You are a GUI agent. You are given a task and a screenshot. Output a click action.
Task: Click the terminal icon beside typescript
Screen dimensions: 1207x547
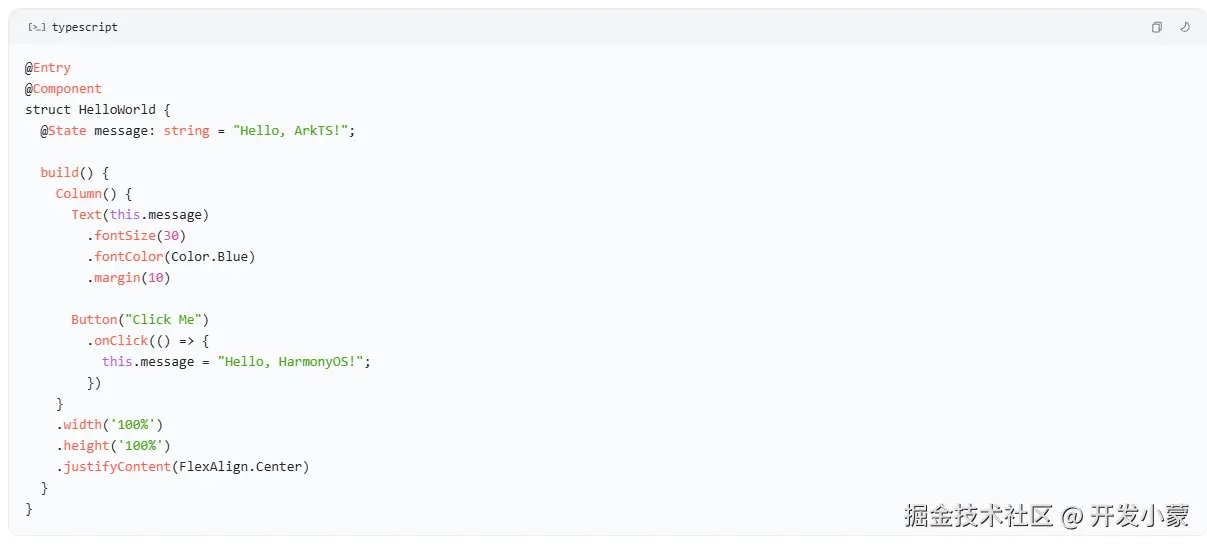pyautogui.click(x=36, y=27)
